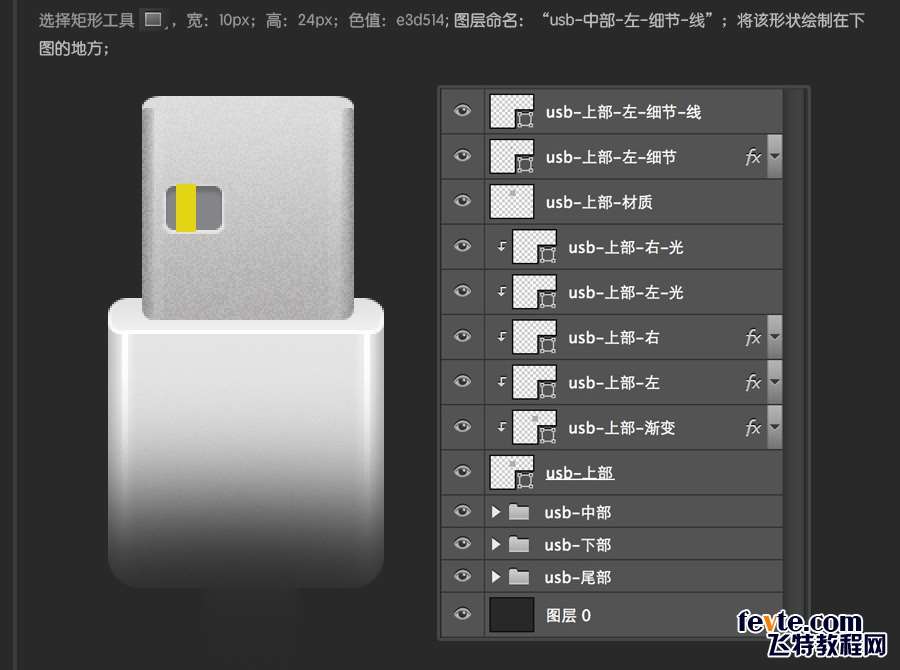The width and height of the screenshot is (900, 670).
Task: Click clipping mask arrow on usb-上部-左-光
Action: pos(502,291)
